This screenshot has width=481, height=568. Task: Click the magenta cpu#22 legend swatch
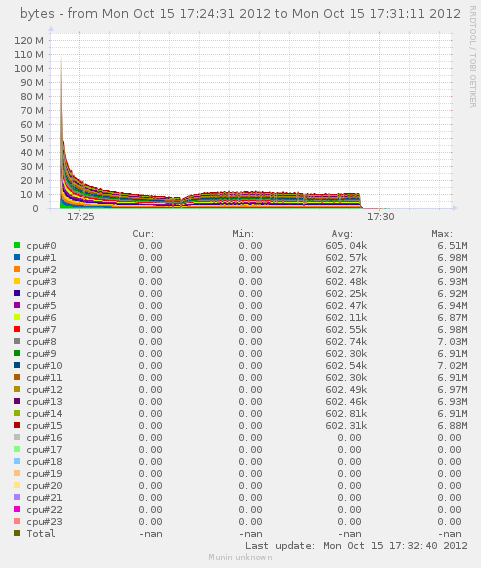(17, 509)
